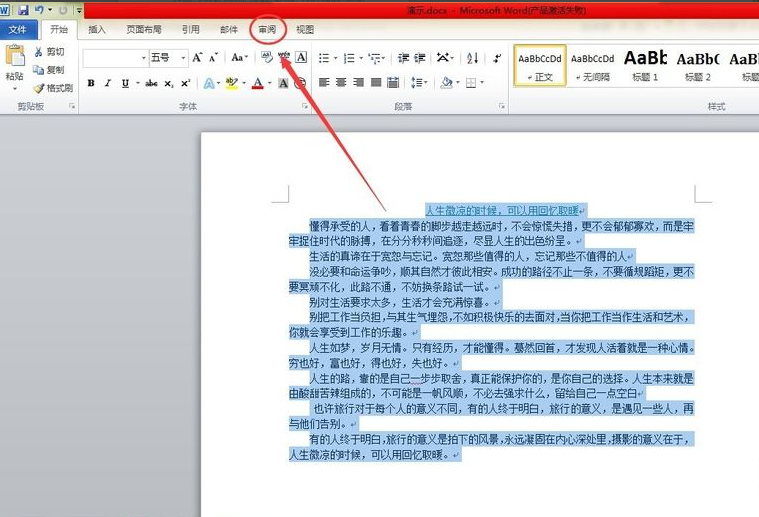Select the 标题 1 heading style

point(645,65)
